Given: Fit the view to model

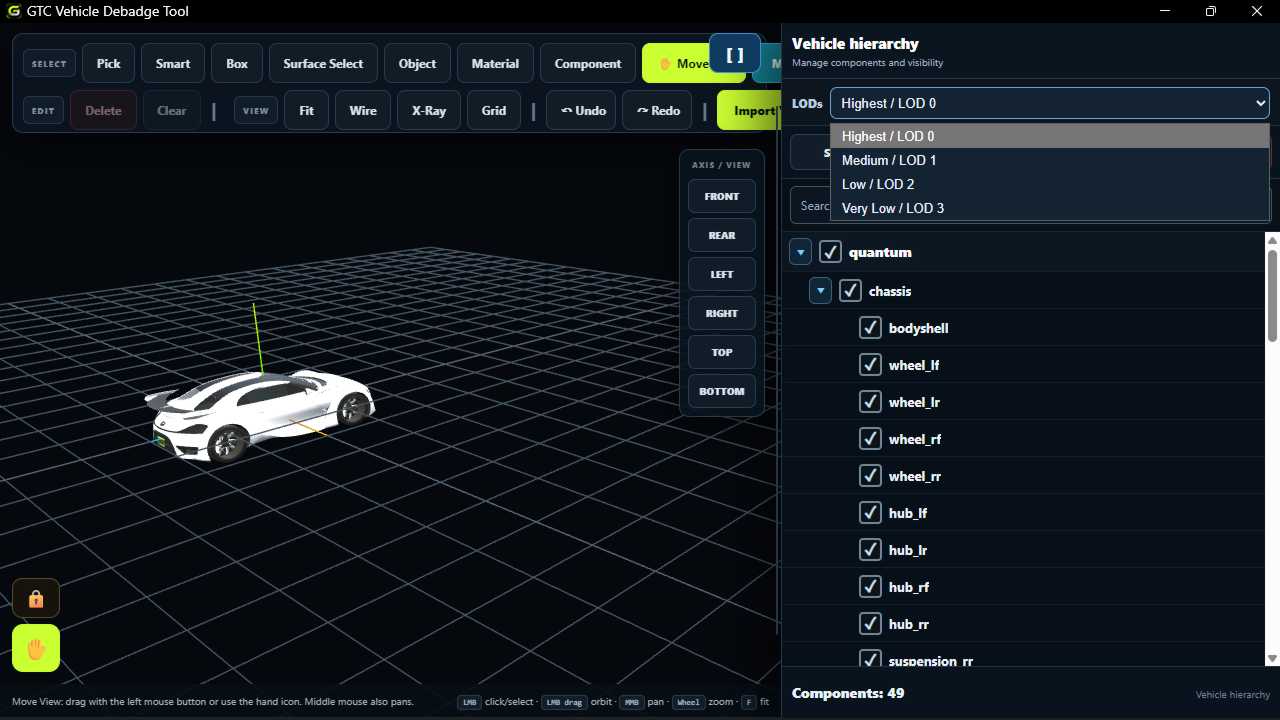Looking at the screenshot, I should tap(306, 110).
